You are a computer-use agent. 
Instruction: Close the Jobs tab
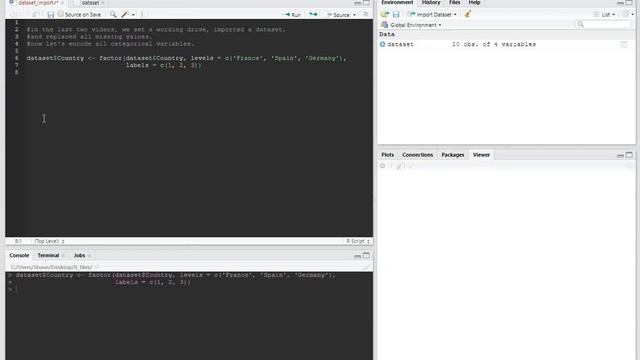click(x=89, y=256)
